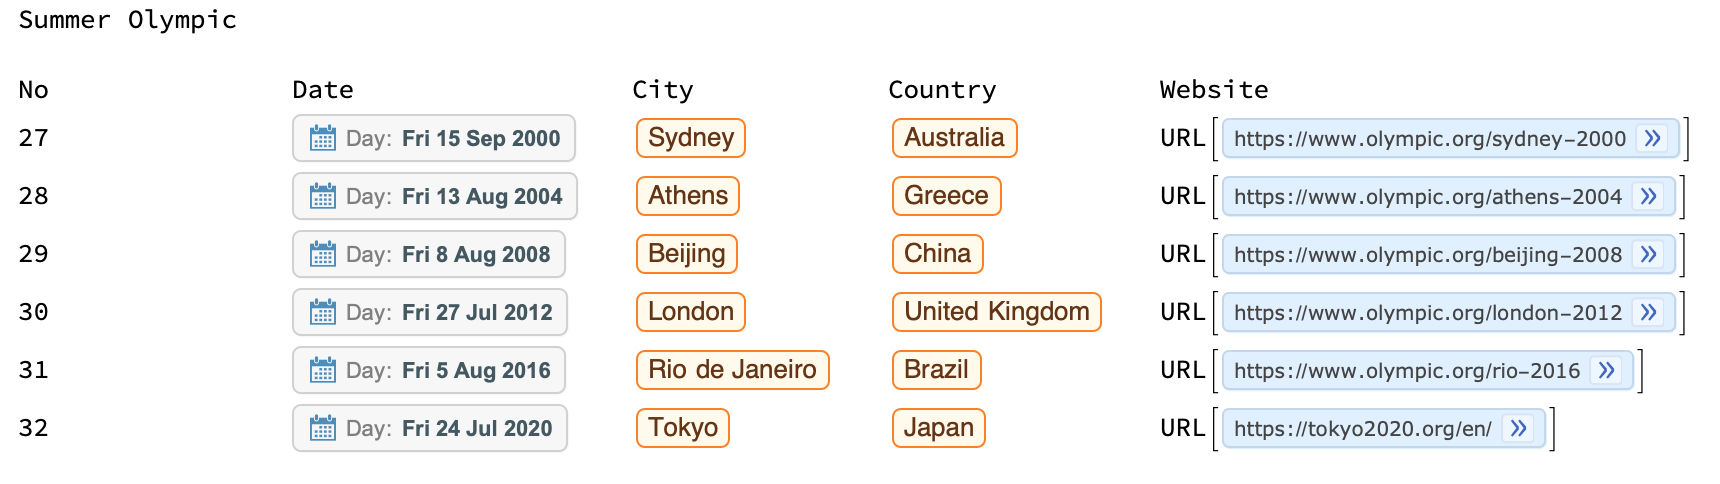This screenshot has height=484, width=1720.
Task: Select the Sydney city tag
Action: coord(691,138)
